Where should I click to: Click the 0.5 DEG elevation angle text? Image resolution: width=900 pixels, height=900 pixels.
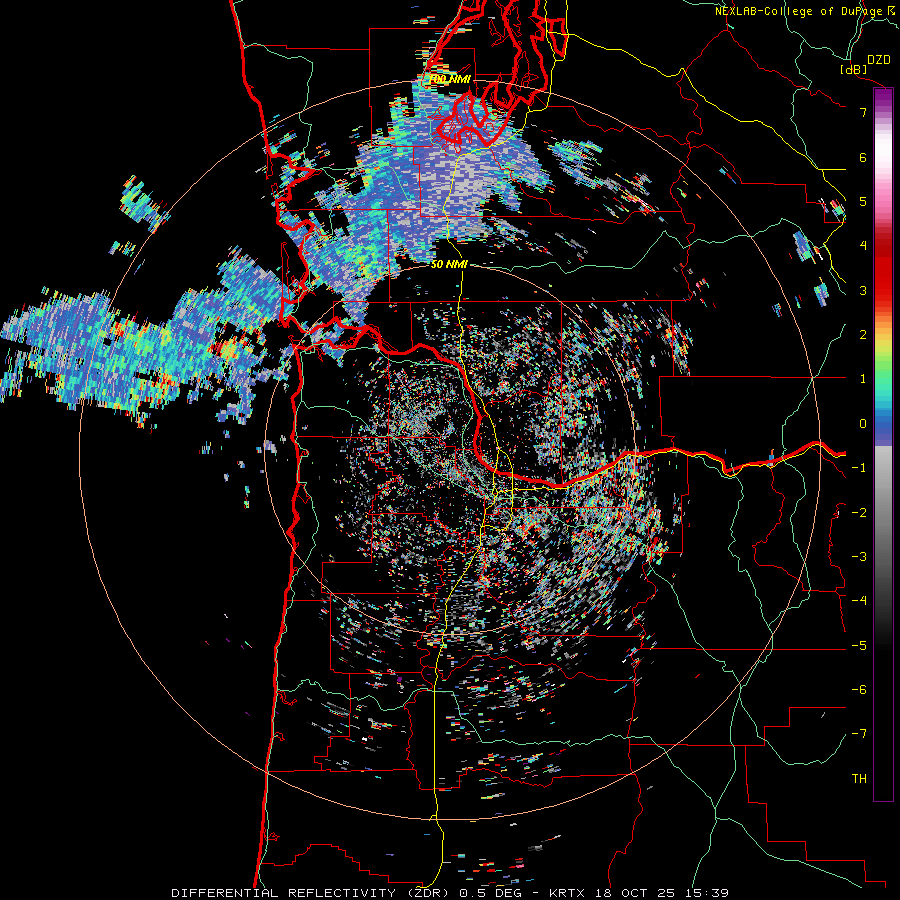tap(490, 893)
